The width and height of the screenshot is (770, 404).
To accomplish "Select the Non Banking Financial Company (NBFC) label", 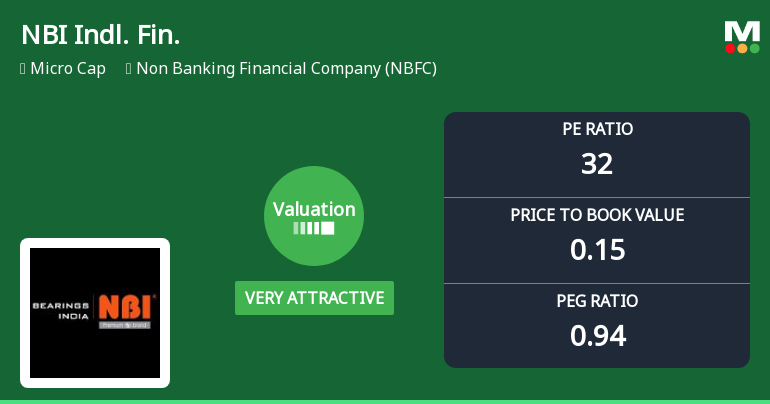I will click(x=286, y=69).
